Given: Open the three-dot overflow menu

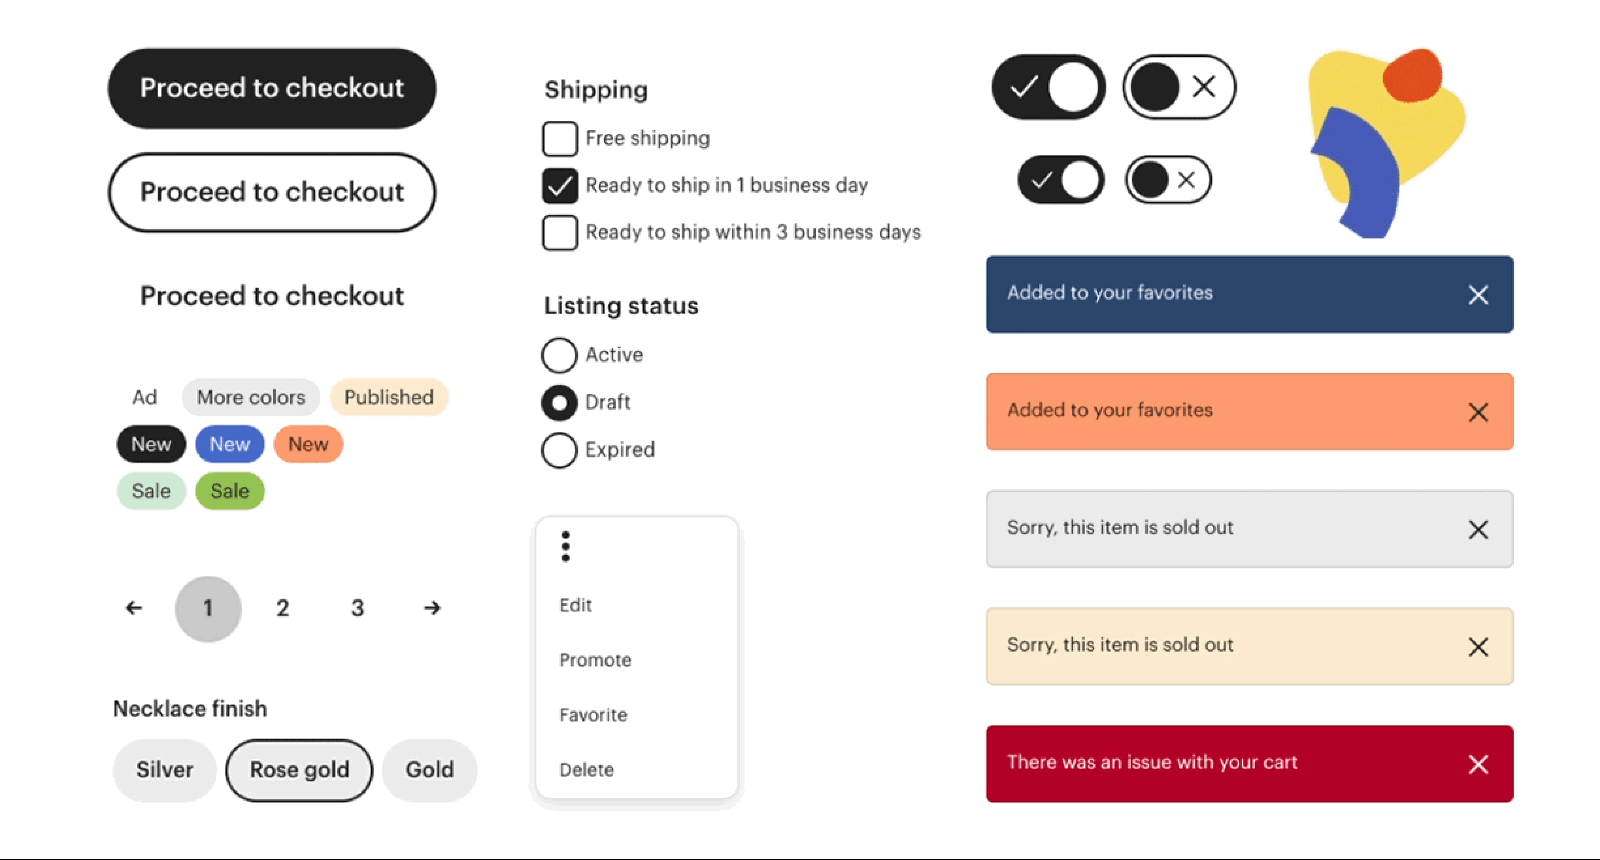Looking at the screenshot, I should click(x=566, y=546).
